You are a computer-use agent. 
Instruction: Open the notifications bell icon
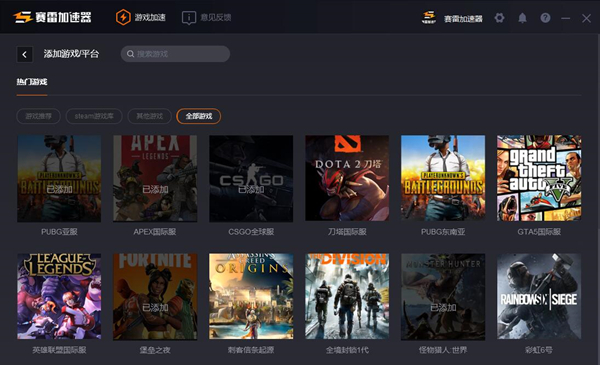click(x=522, y=18)
